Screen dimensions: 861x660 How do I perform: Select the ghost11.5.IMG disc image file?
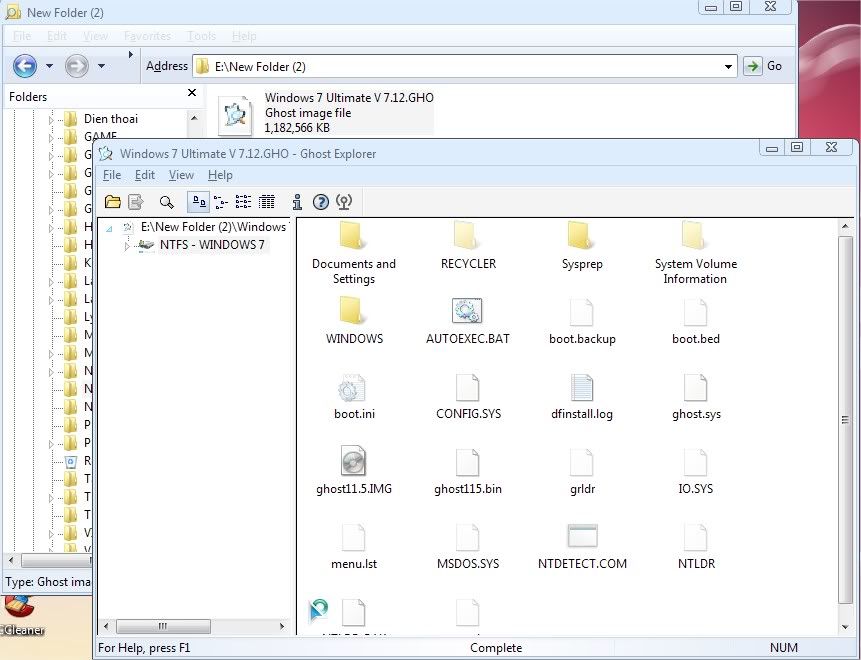click(x=354, y=471)
